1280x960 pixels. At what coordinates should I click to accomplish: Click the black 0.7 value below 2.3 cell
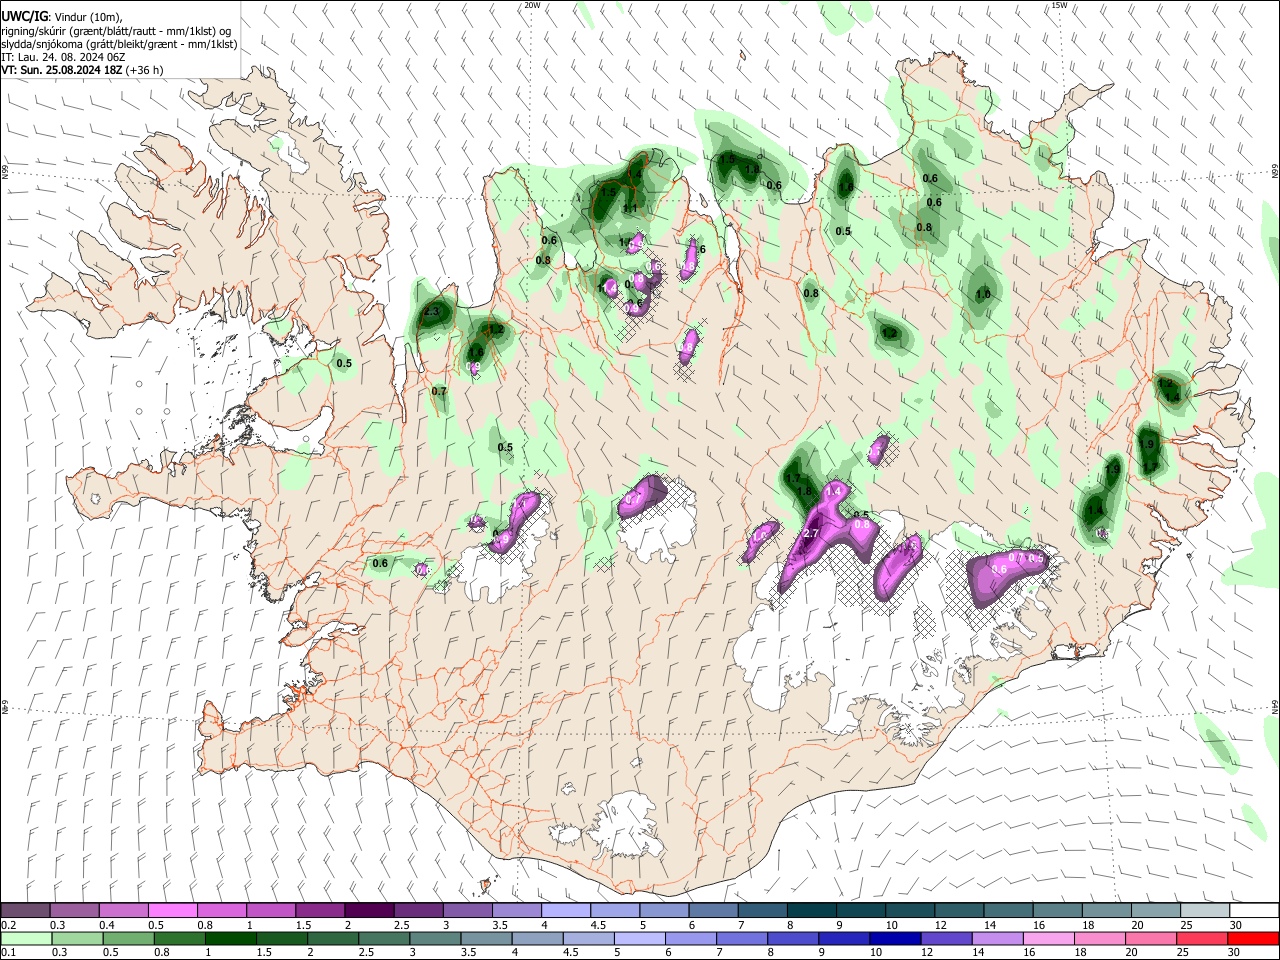(439, 391)
